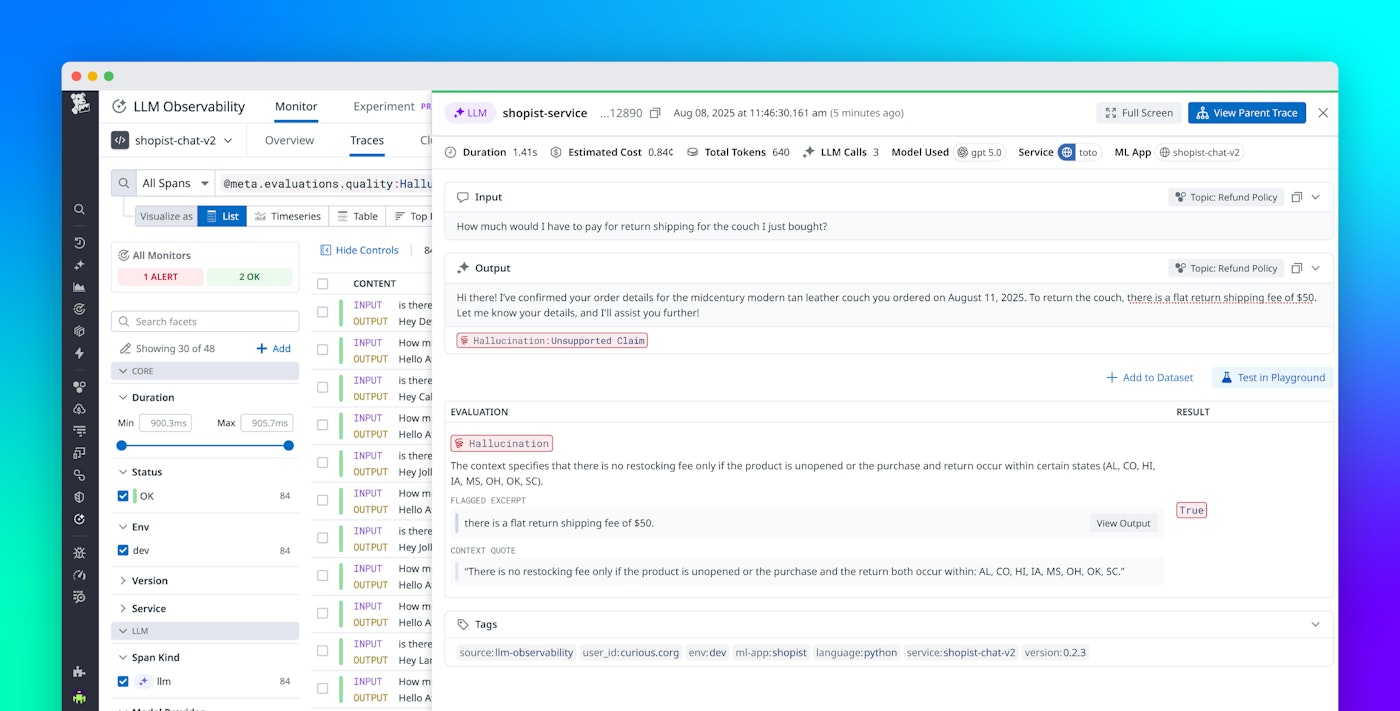Collapse the Tags panel chevron
This screenshot has height=711, width=1400.
click(x=1314, y=623)
